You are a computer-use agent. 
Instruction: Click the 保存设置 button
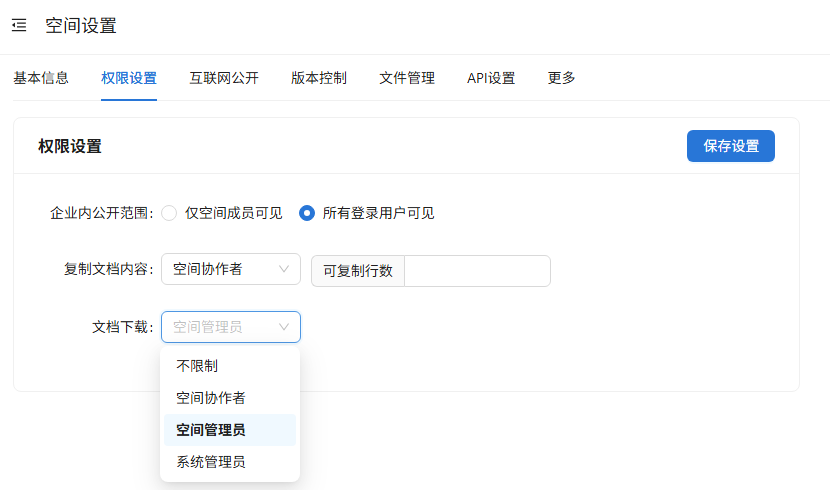click(730, 146)
